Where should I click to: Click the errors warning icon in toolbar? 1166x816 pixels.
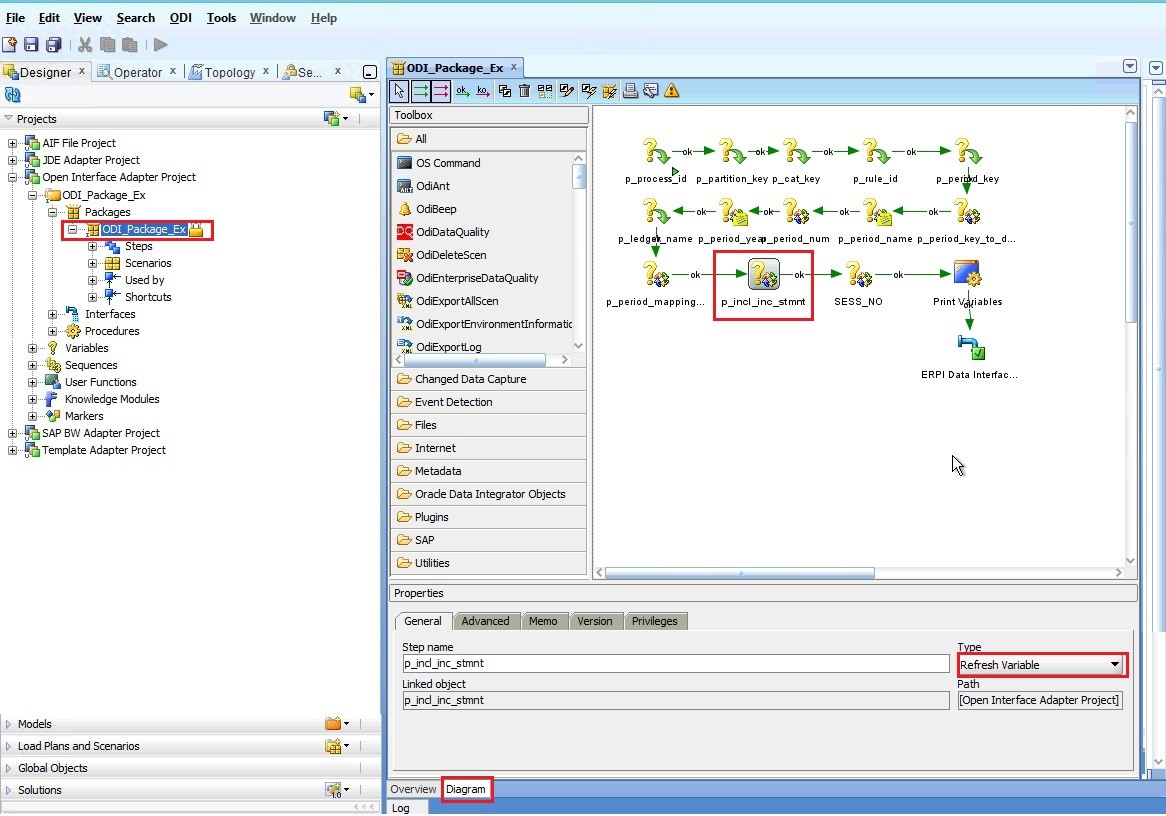point(672,91)
